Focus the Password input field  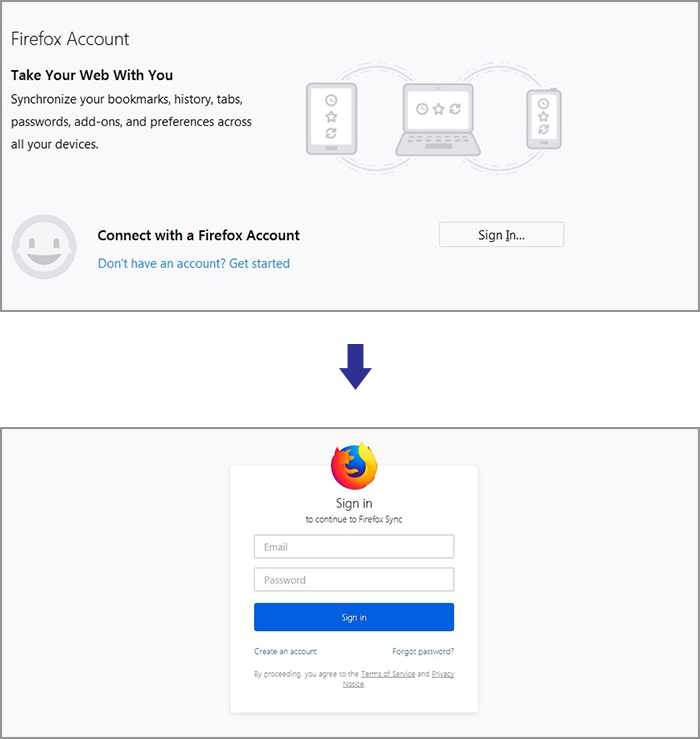point(354,580)
